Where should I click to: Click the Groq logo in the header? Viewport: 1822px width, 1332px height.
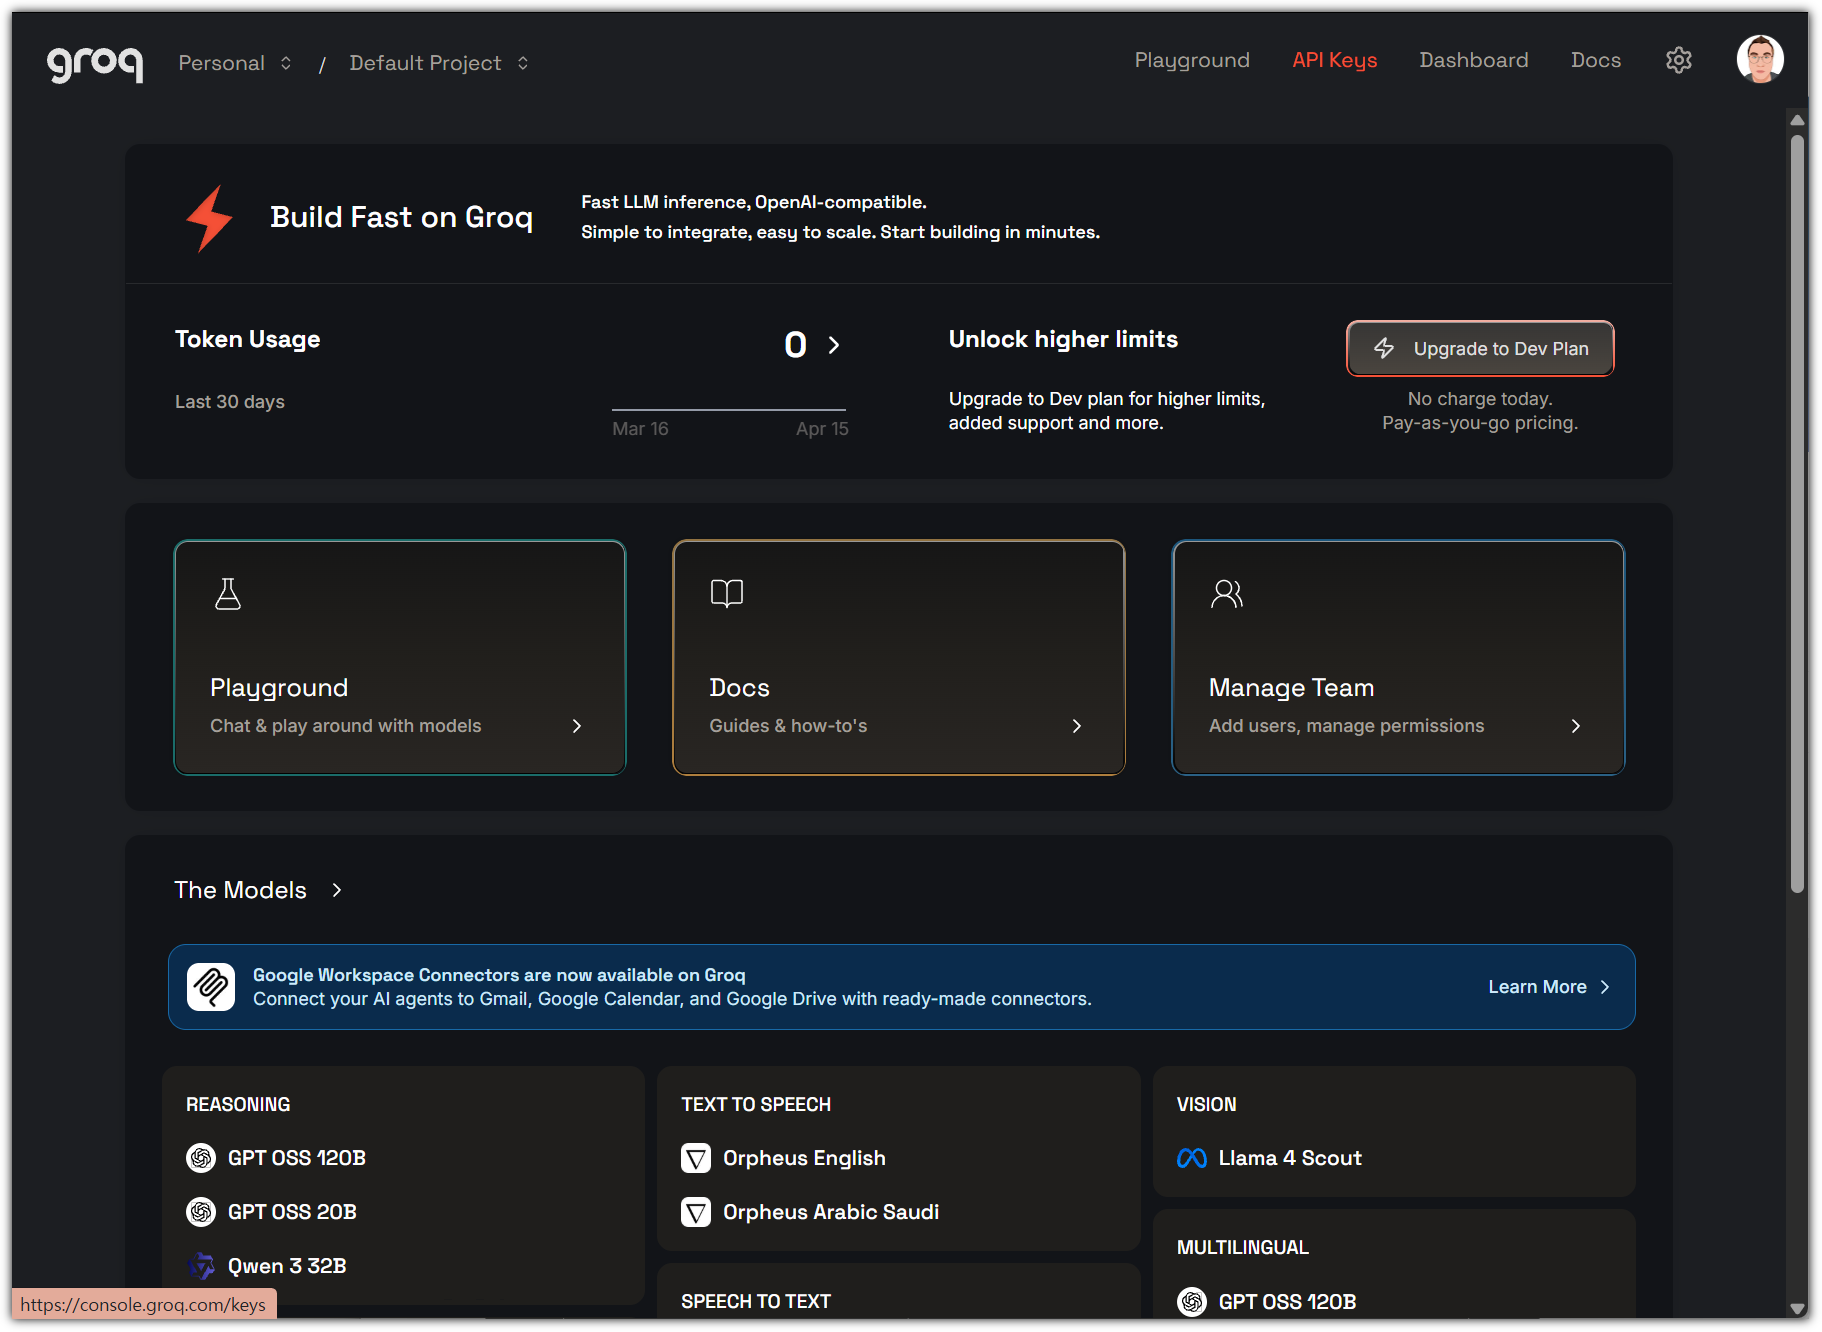point(95,64)
